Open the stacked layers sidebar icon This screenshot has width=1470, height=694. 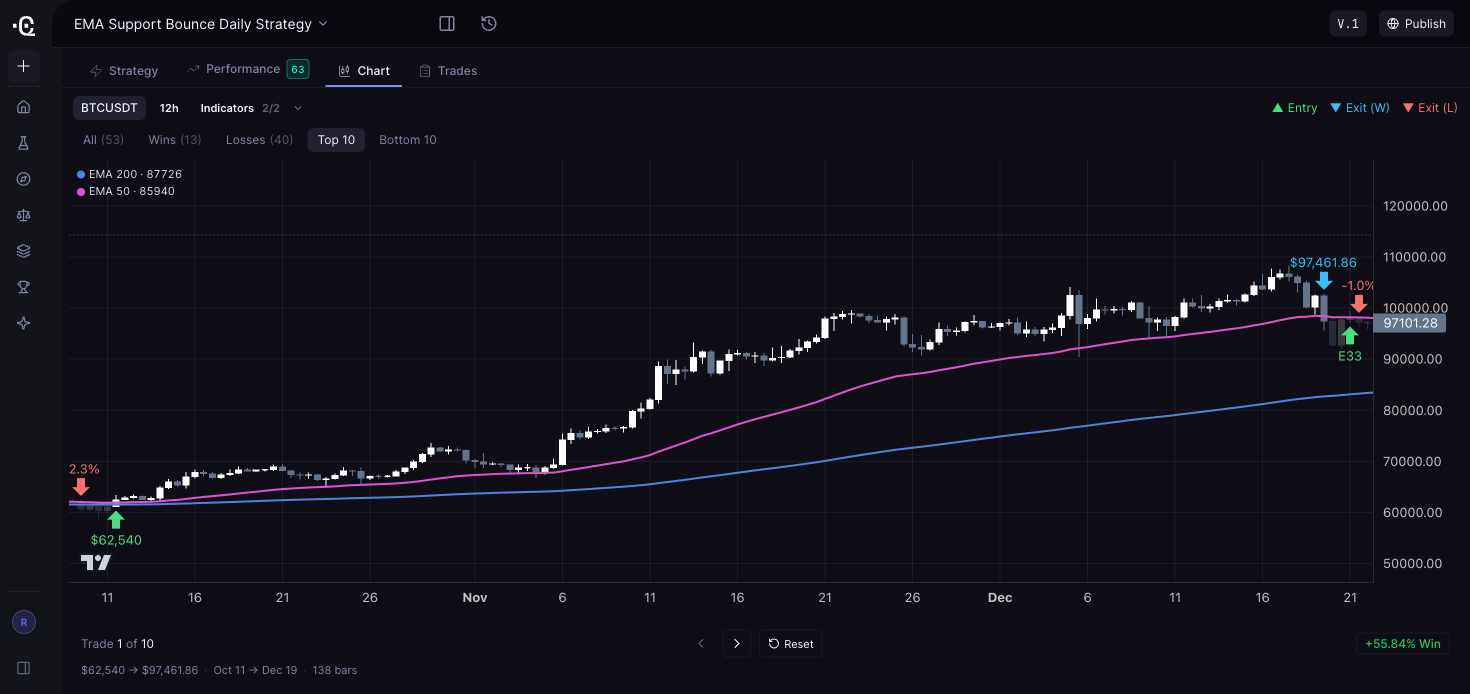(x=24, y=251)
